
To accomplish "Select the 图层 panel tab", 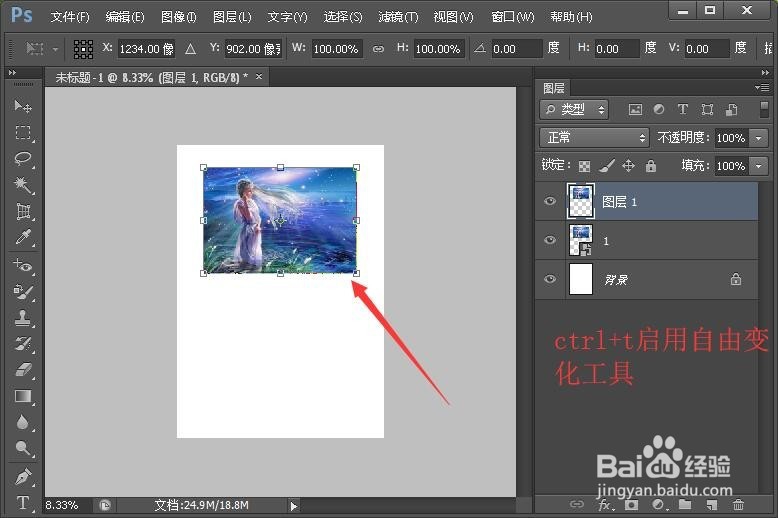I will 554,88.
